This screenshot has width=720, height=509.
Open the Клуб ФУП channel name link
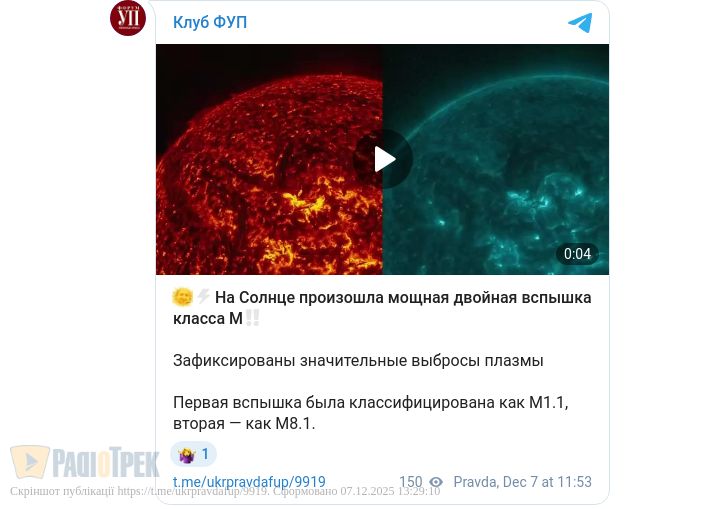210,22
